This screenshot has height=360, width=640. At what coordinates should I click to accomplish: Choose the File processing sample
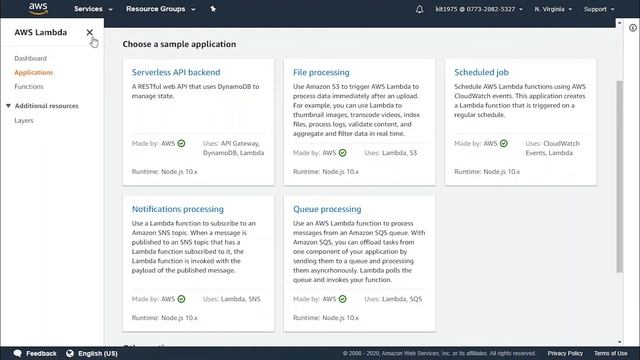point(321,72)
